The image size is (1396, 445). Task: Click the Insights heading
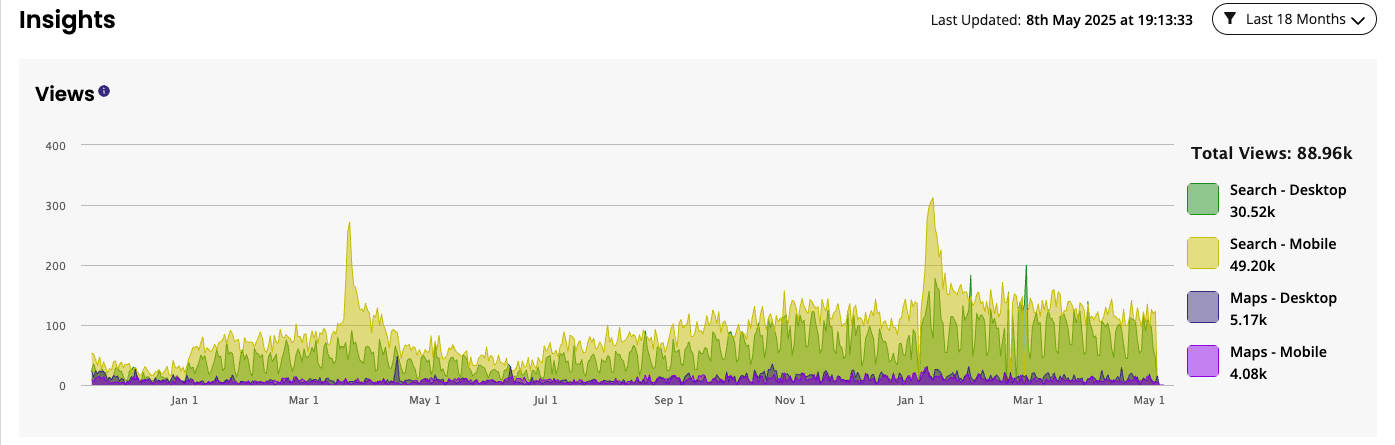[67, 19]
